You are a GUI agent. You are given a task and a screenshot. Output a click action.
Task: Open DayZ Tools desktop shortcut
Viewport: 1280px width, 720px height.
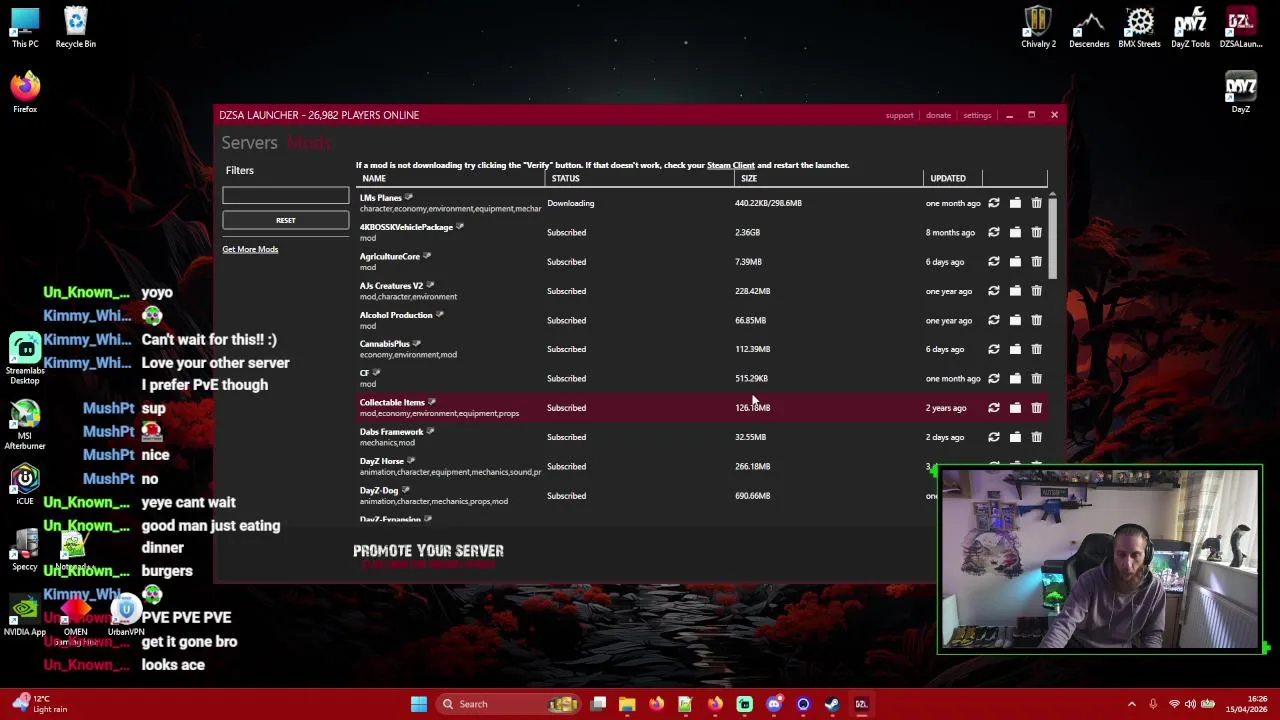pos(1190,27)
